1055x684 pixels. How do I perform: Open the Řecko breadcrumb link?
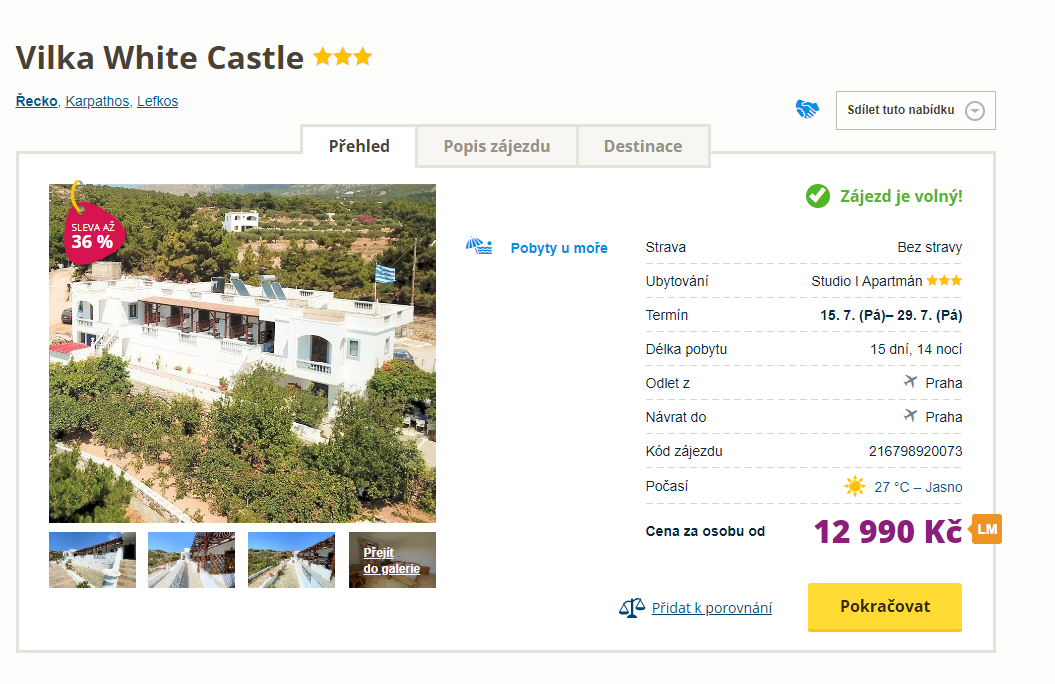[x=37, y=101]
